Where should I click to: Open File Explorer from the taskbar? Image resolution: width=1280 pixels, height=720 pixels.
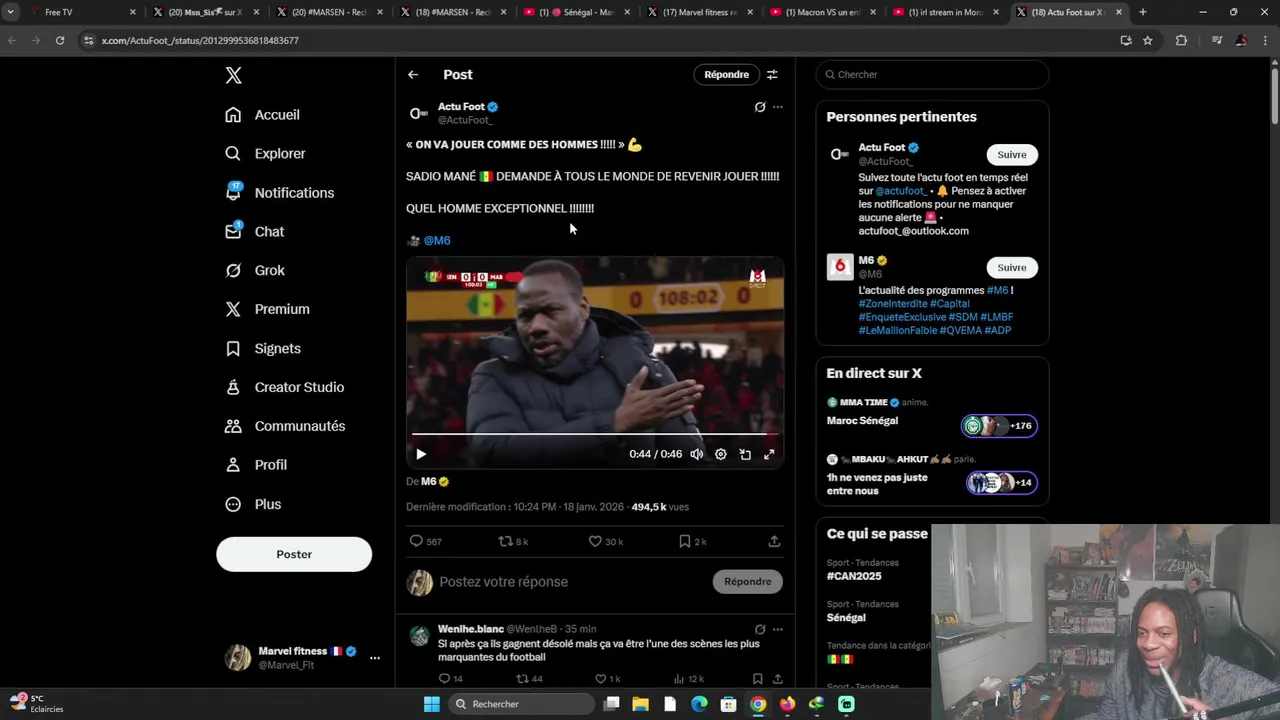(x=641, y=704)
